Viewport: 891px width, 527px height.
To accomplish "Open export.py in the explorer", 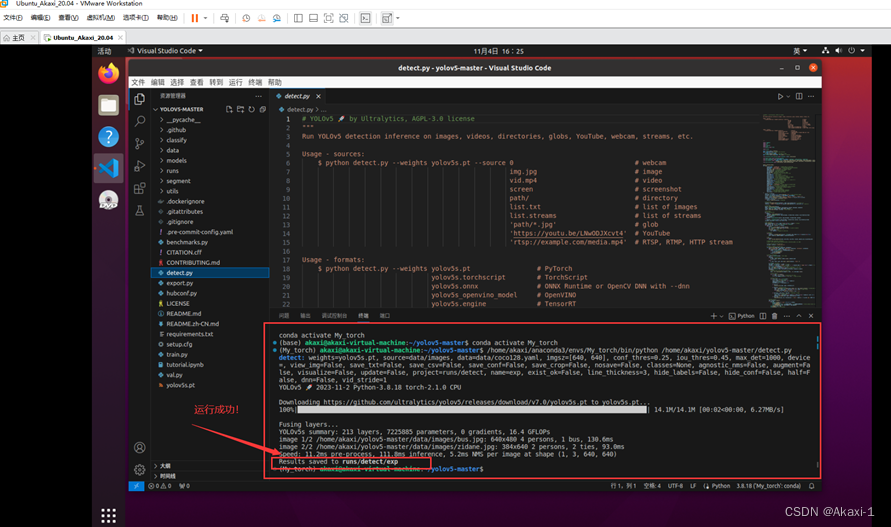I will (x=180, y=283).
